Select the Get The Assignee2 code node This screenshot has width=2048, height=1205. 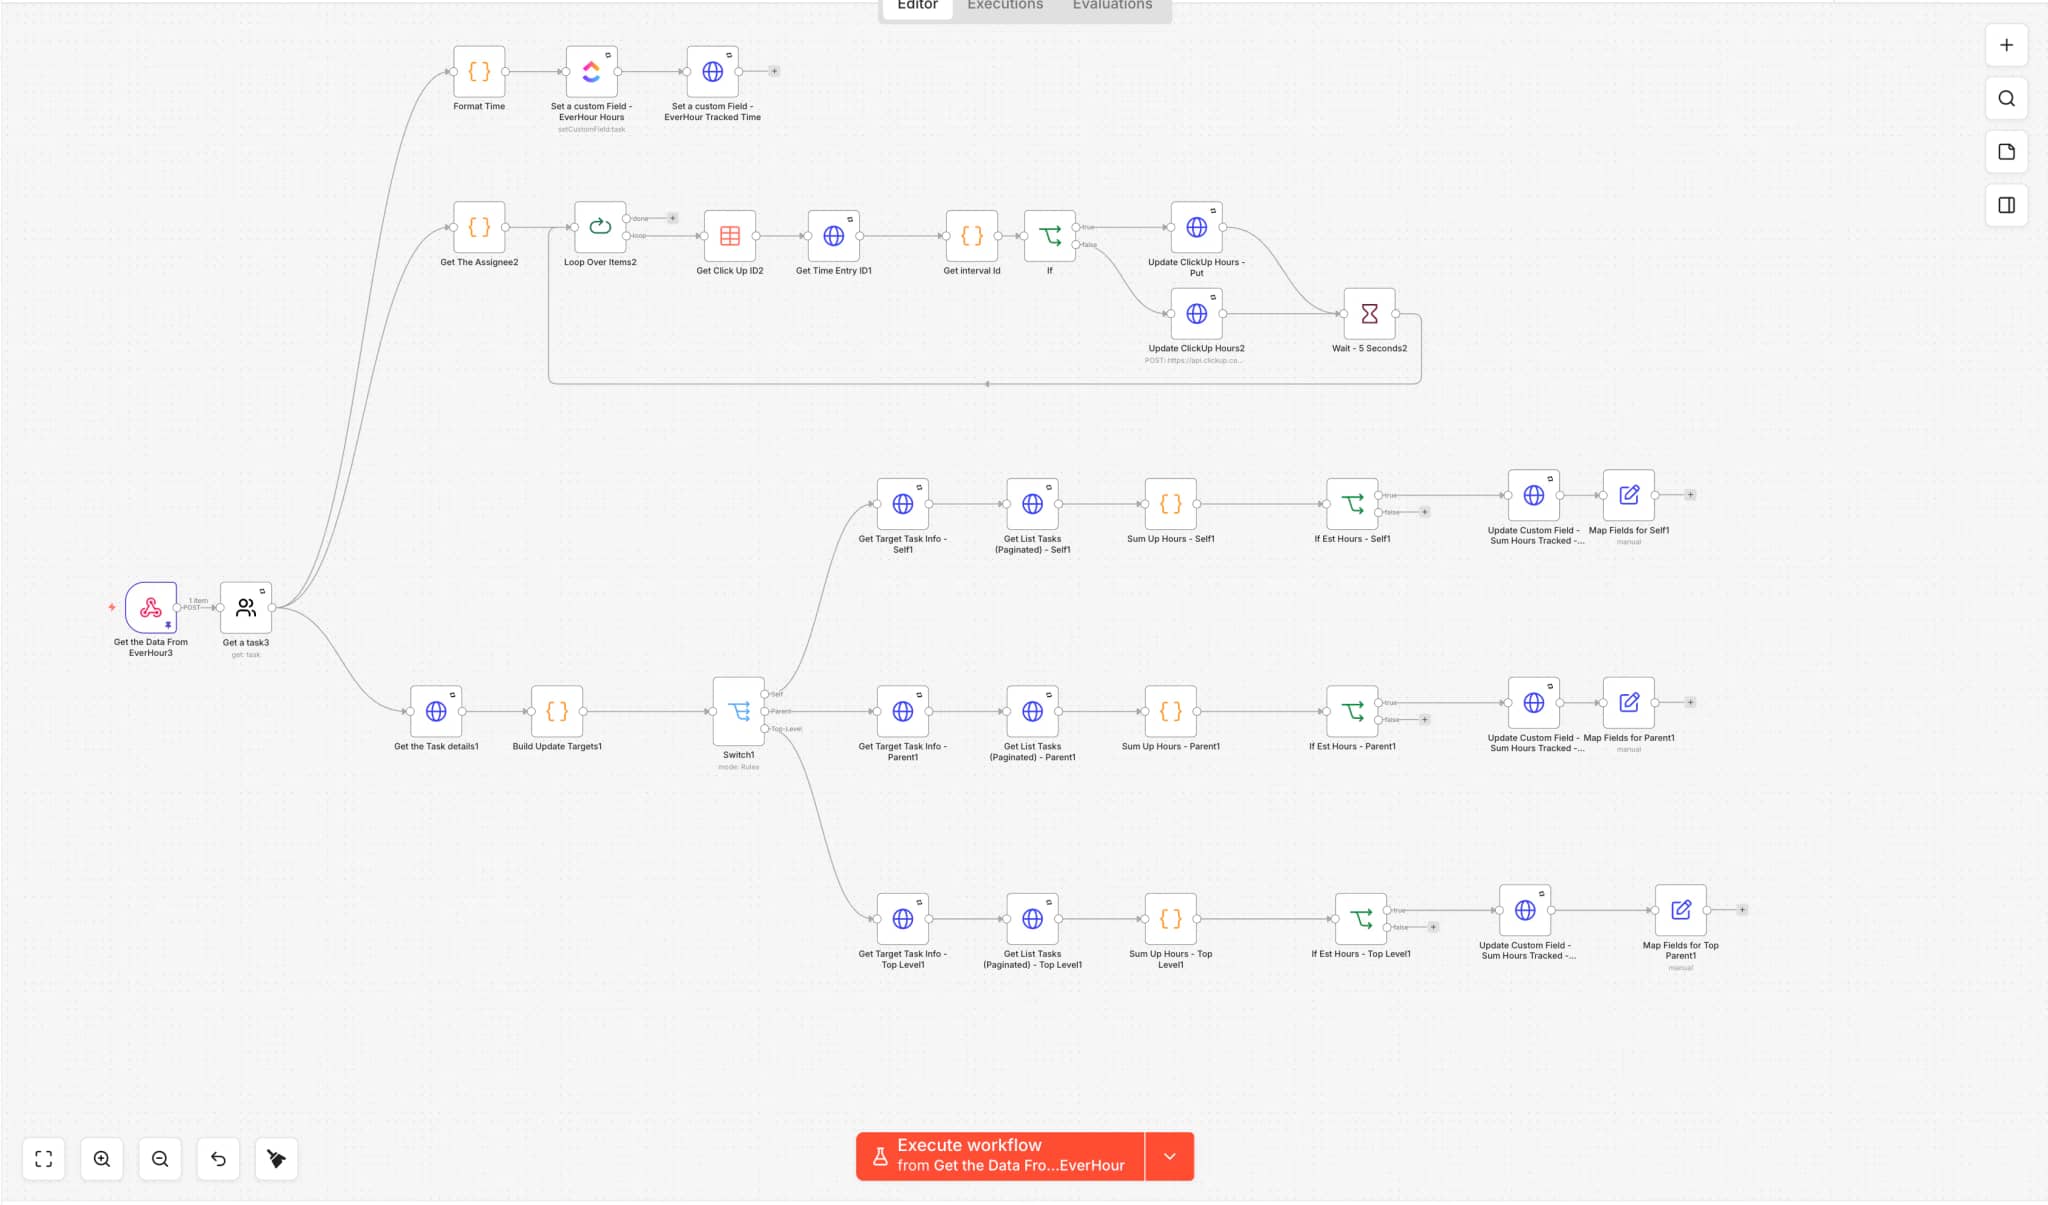click(x=479, y=227)
